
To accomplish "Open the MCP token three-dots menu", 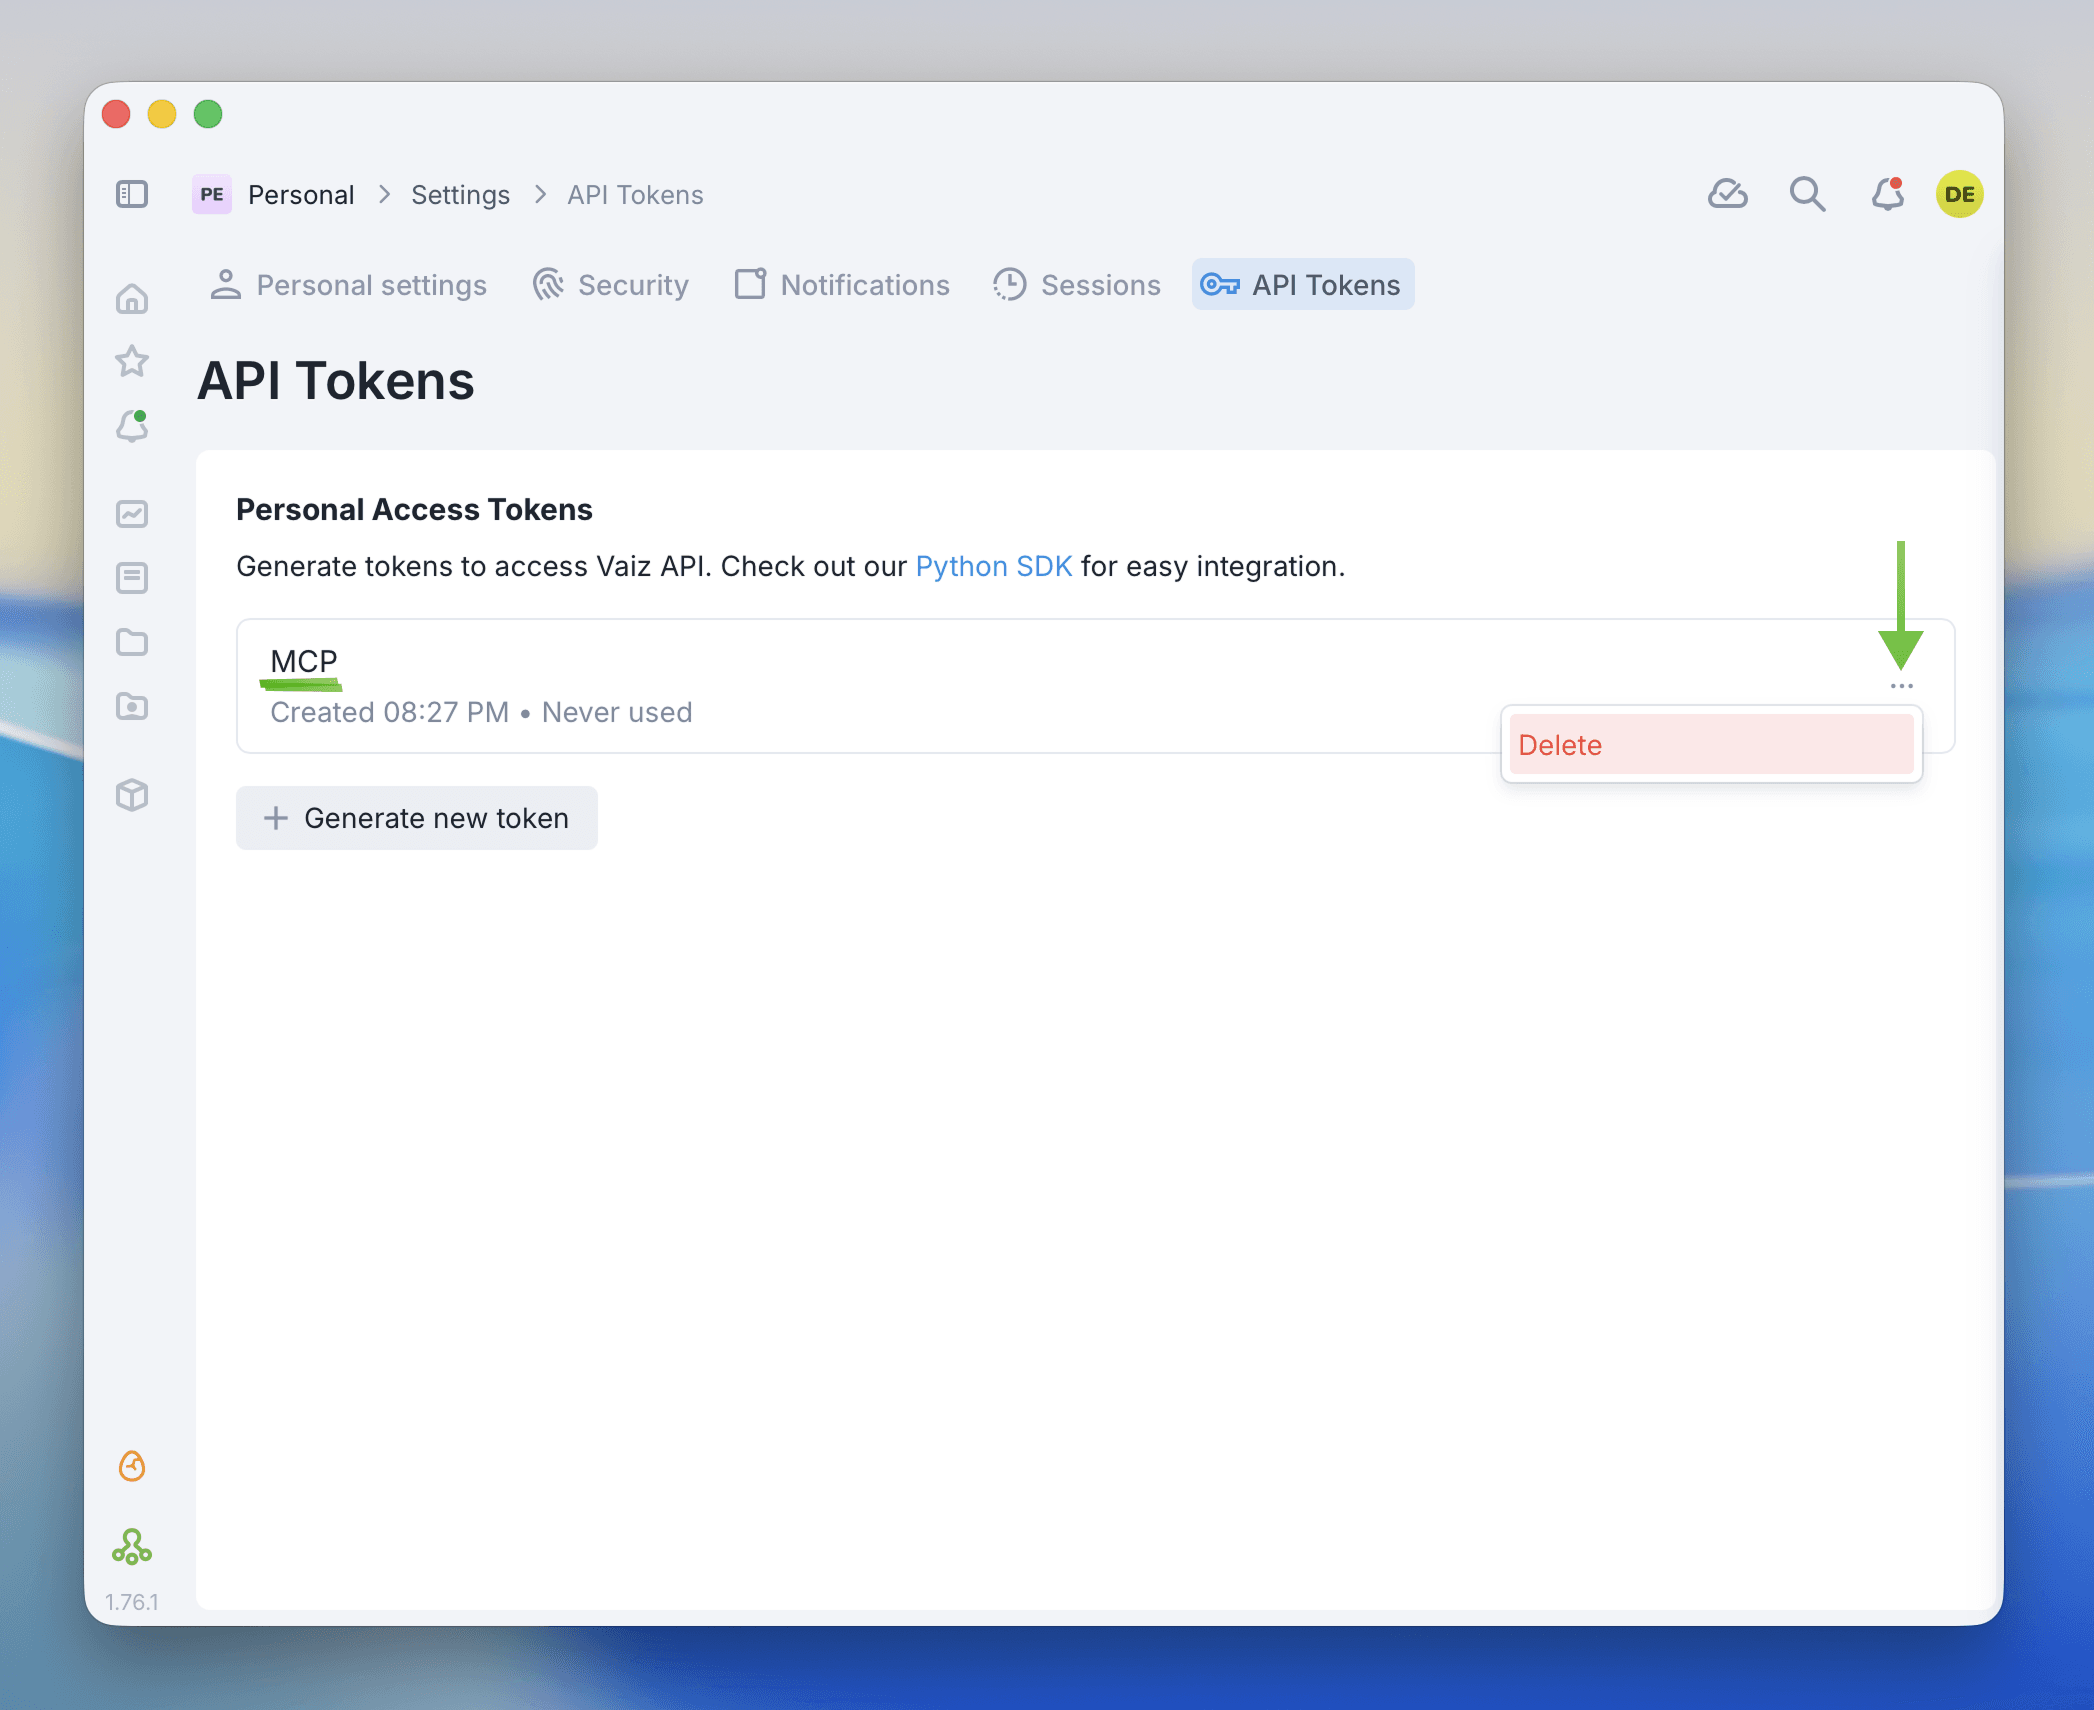I will tap(1901, 686).
